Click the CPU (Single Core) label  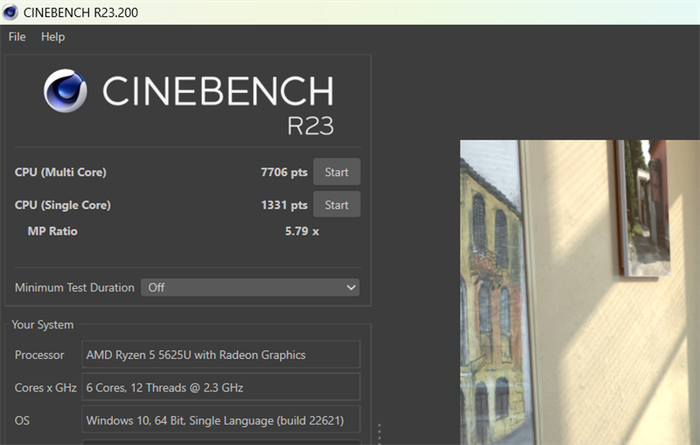click(62, 205)
